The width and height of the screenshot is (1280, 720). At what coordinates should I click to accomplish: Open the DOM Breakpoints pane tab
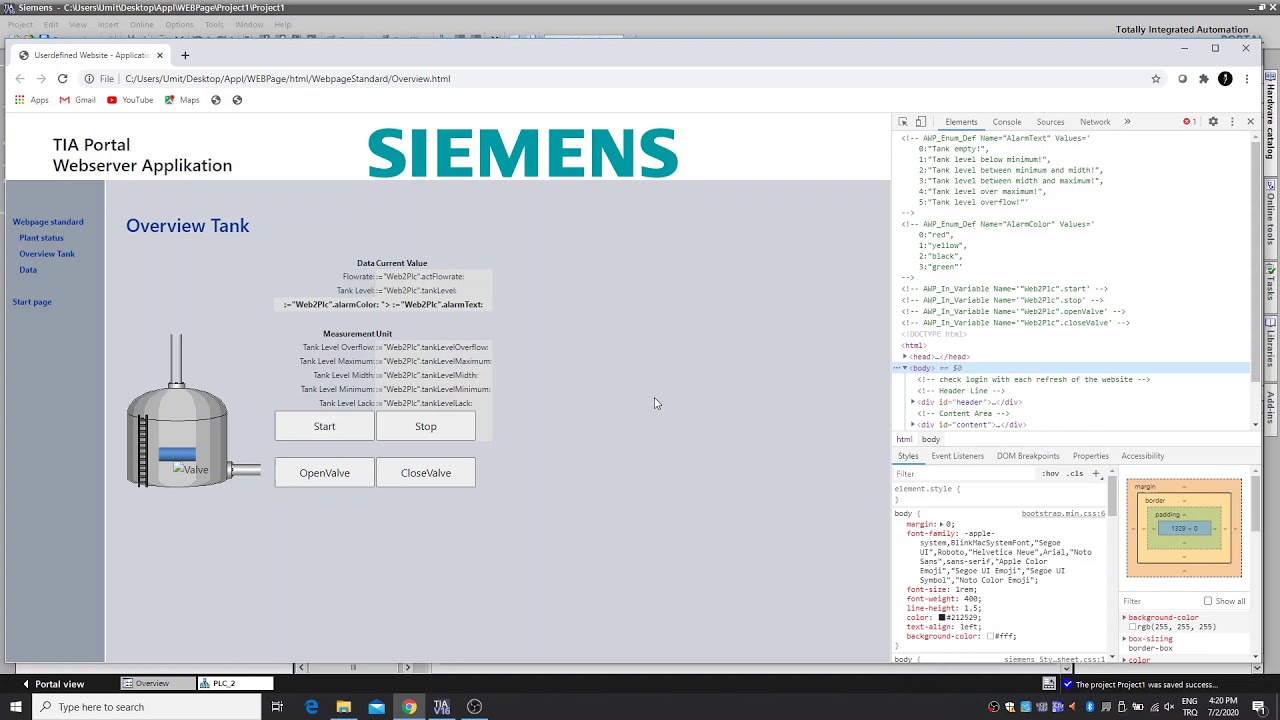[1028, 456]
